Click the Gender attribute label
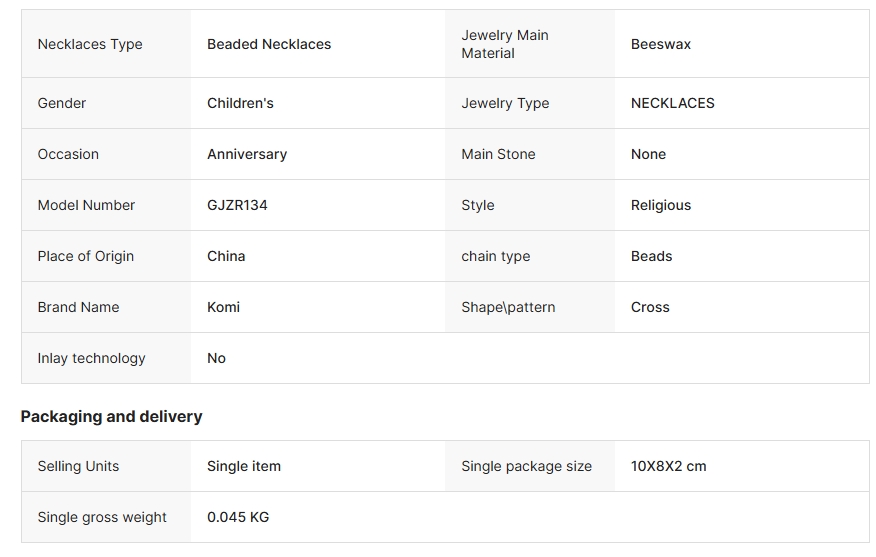The image size is (876, 557). pos(61,103)
